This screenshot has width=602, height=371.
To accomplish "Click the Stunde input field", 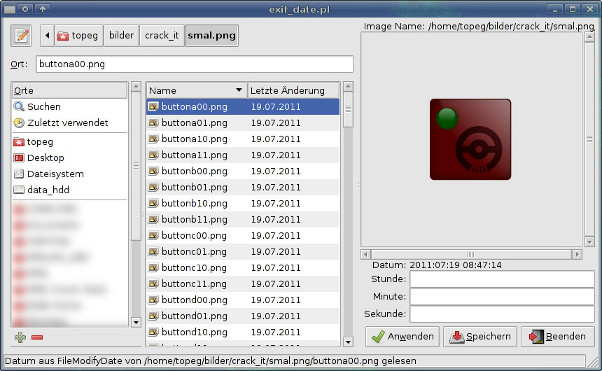I will point(502,279).
